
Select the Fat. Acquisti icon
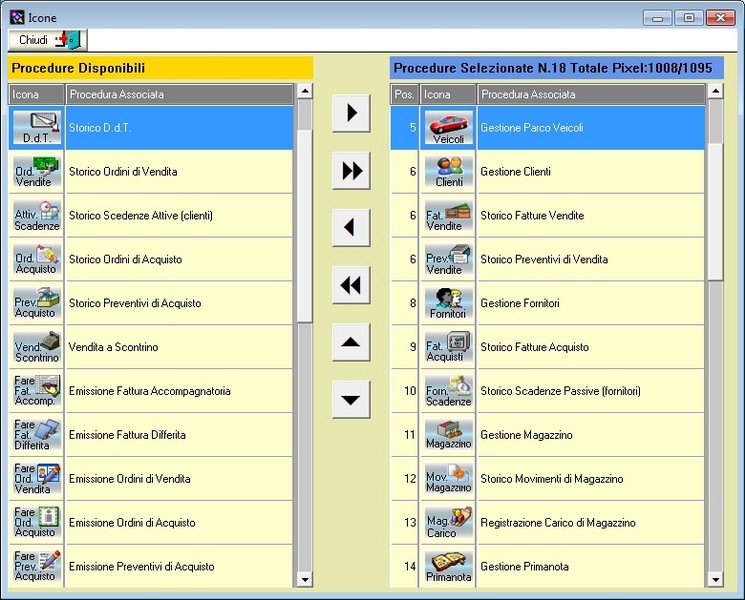coord(448,347)
